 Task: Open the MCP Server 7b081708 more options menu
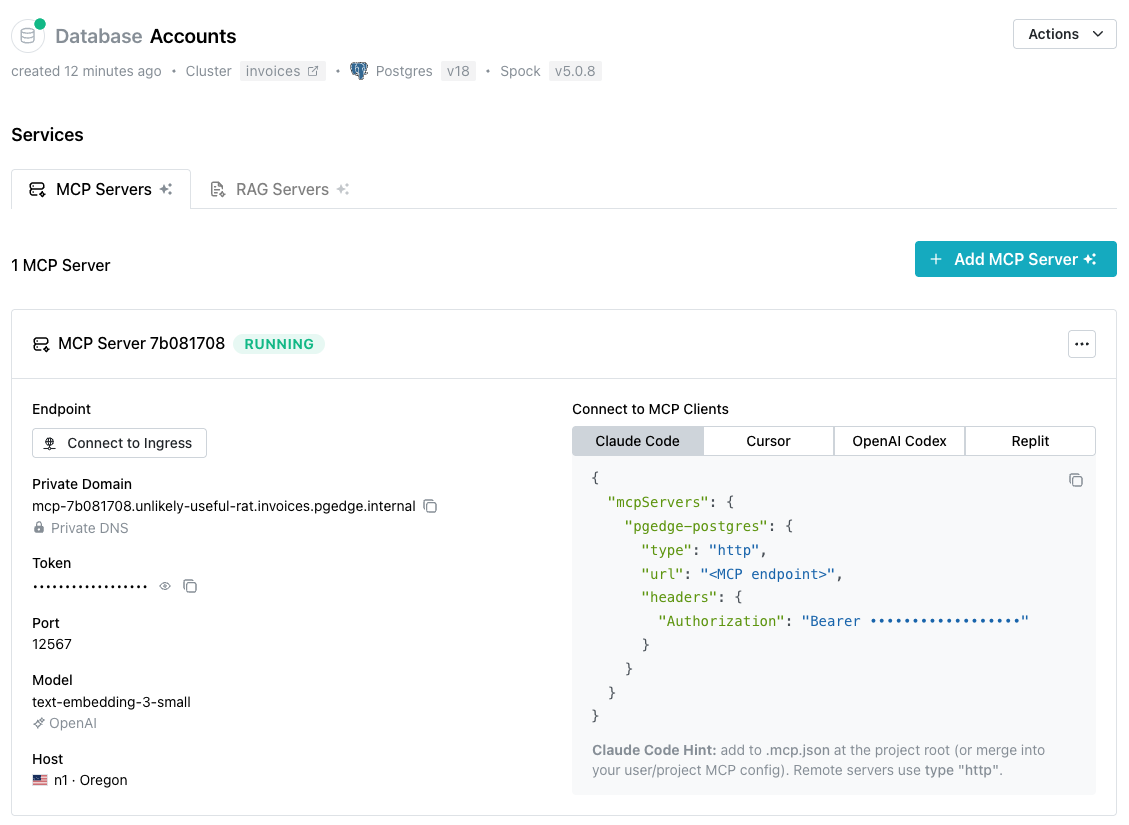point(1081,344)
